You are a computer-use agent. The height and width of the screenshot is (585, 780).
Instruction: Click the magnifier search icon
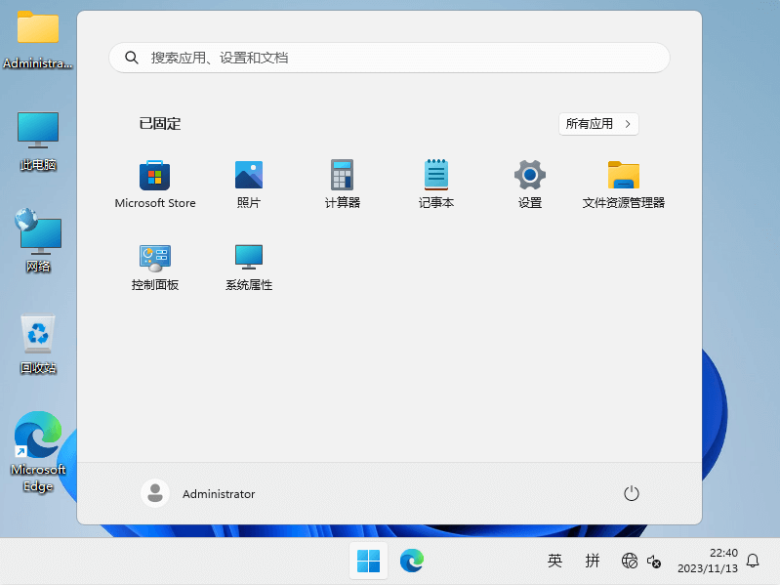point(131,58)
